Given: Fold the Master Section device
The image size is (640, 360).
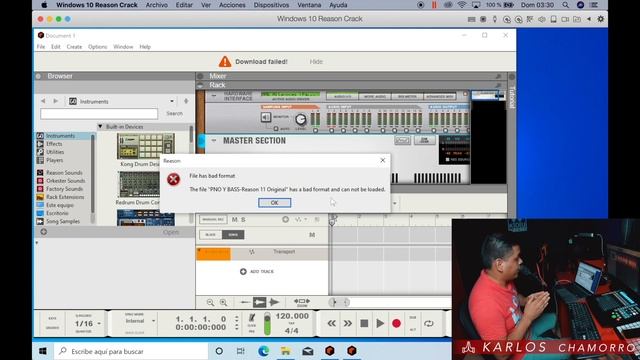Looking at the screenshot, I should tap(214, 140).
